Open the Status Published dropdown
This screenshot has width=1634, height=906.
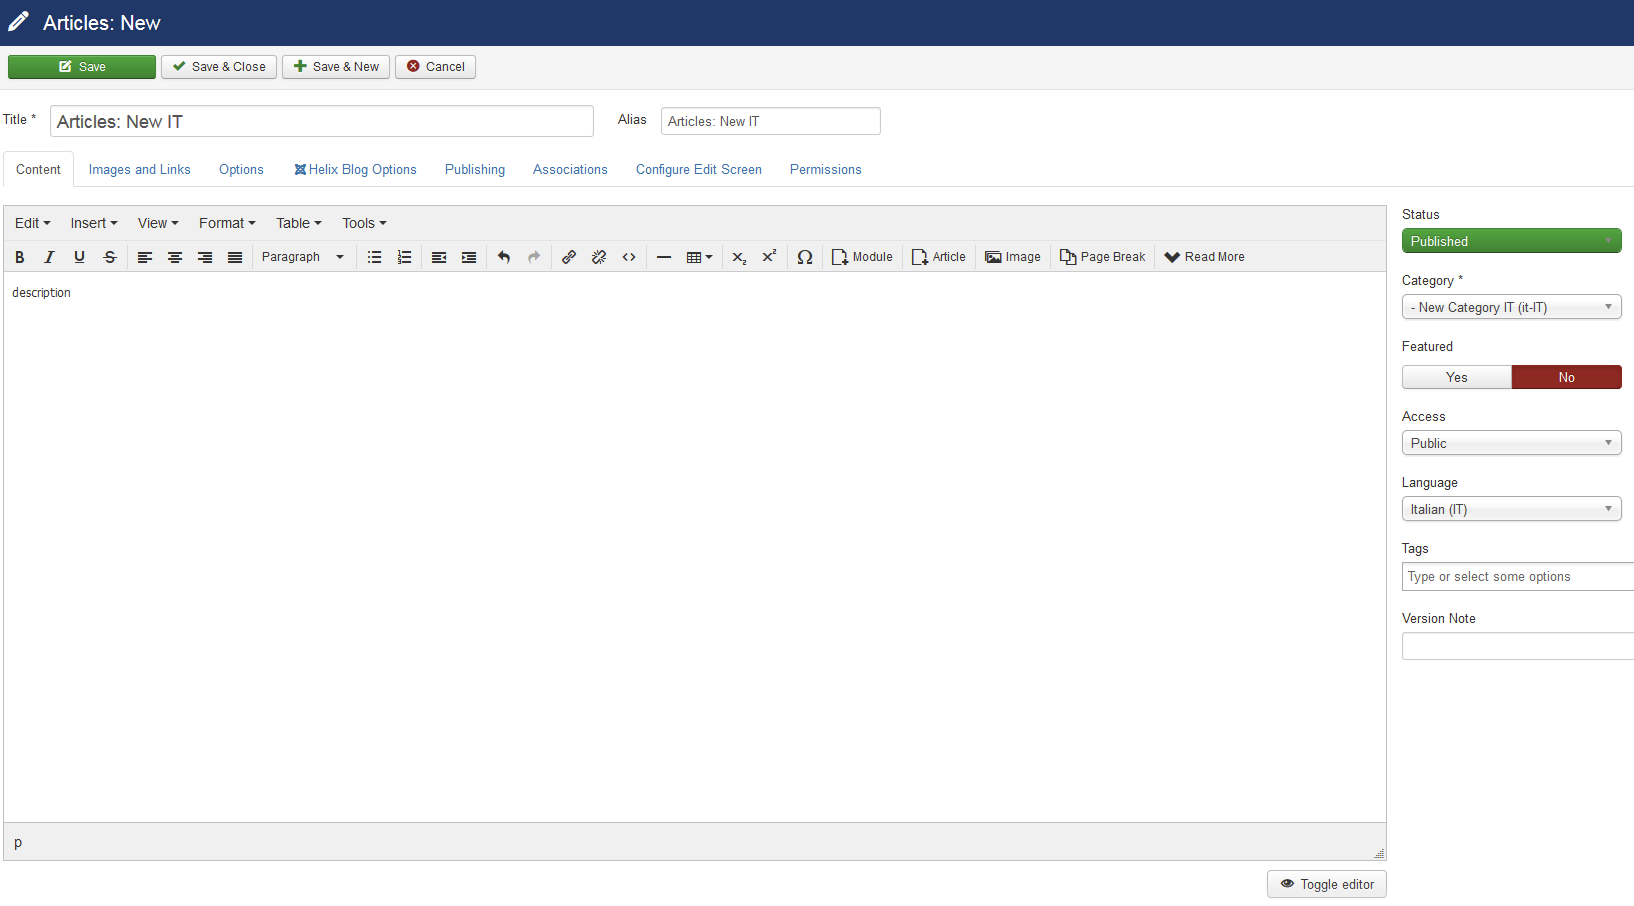(x=1511, y=241)
